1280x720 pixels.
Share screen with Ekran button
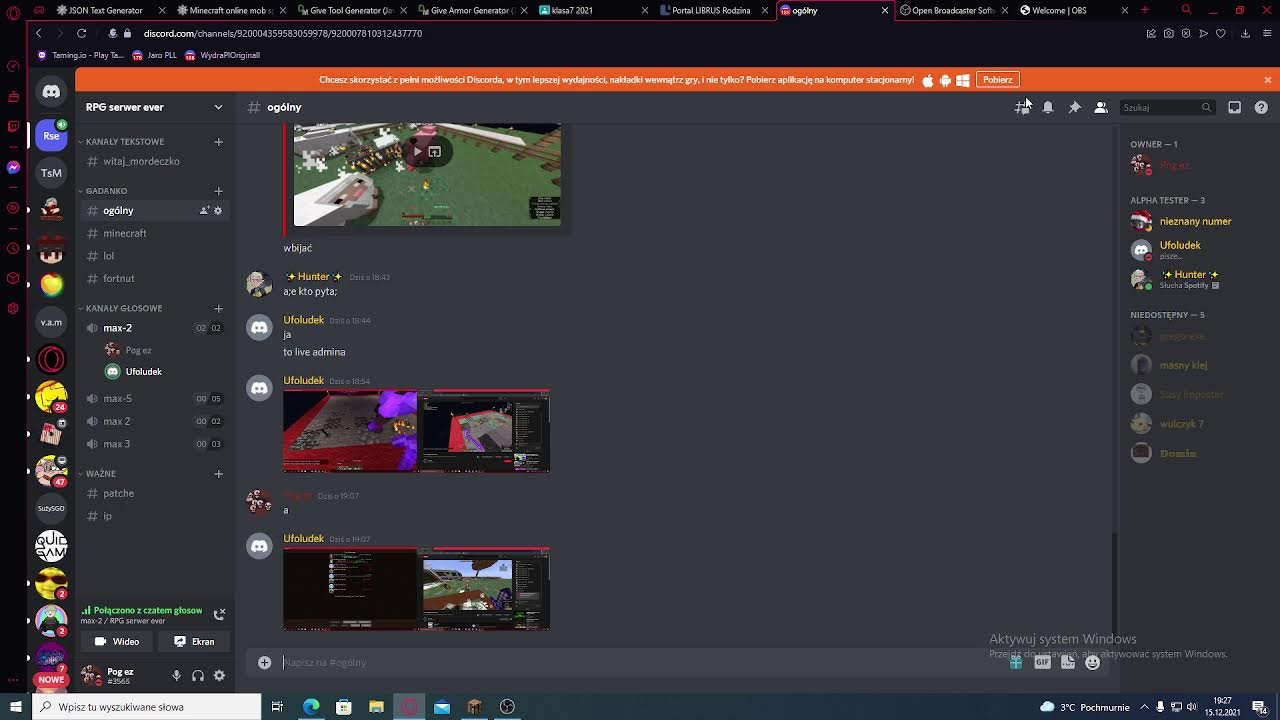(x=194, y=642)
